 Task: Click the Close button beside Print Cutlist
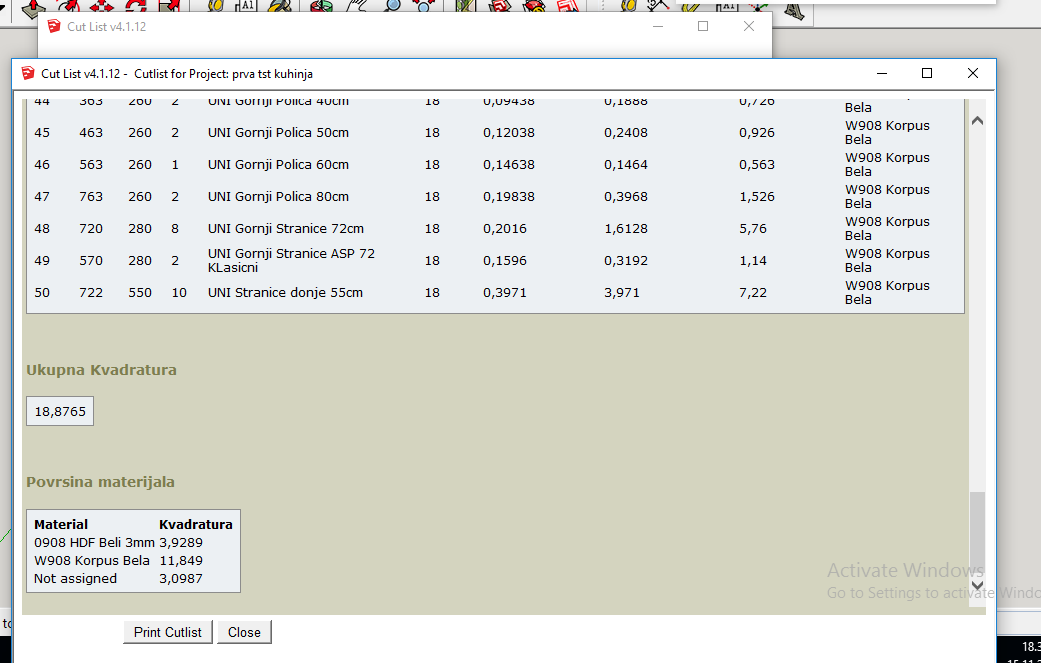(244, 632)
